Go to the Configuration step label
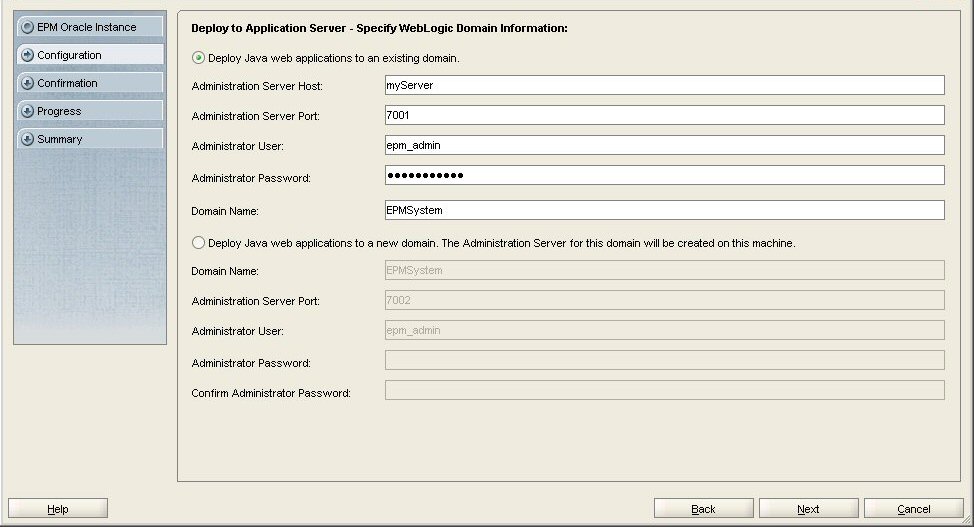 click(69, 55)
